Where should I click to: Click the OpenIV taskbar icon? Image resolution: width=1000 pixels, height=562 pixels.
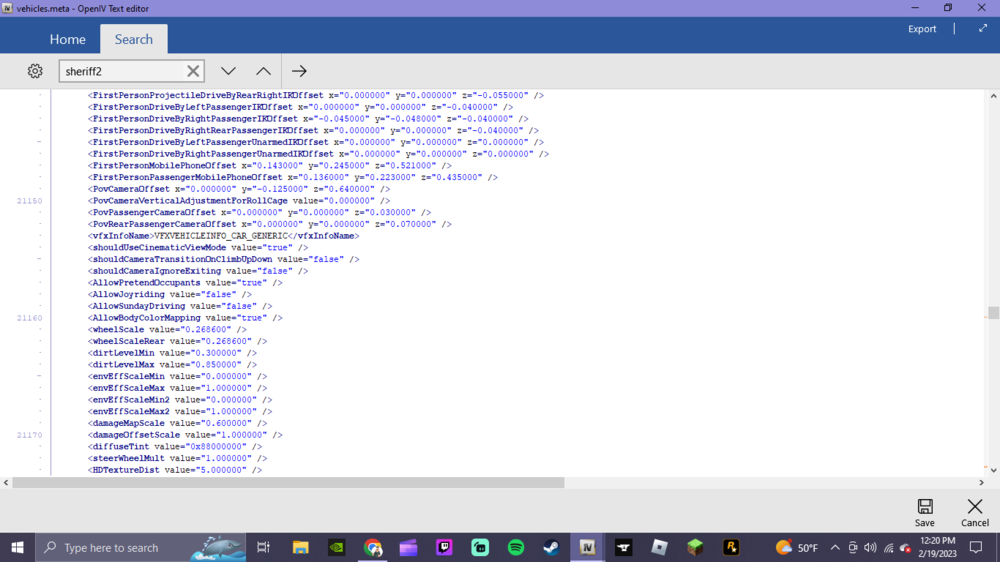click(587, 547)
